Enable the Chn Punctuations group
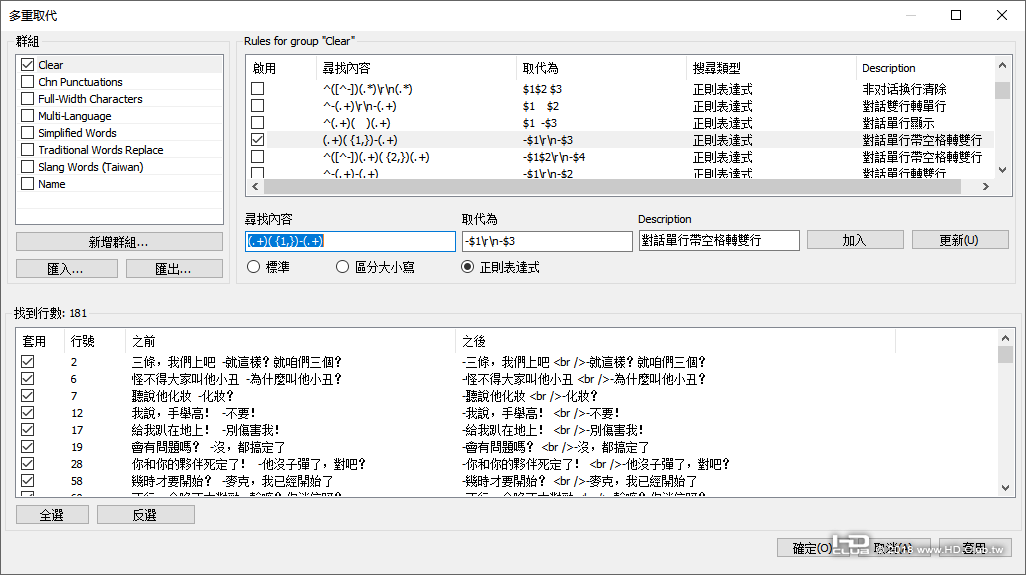The image size is (1026, 575). click(x=27, y=82)
